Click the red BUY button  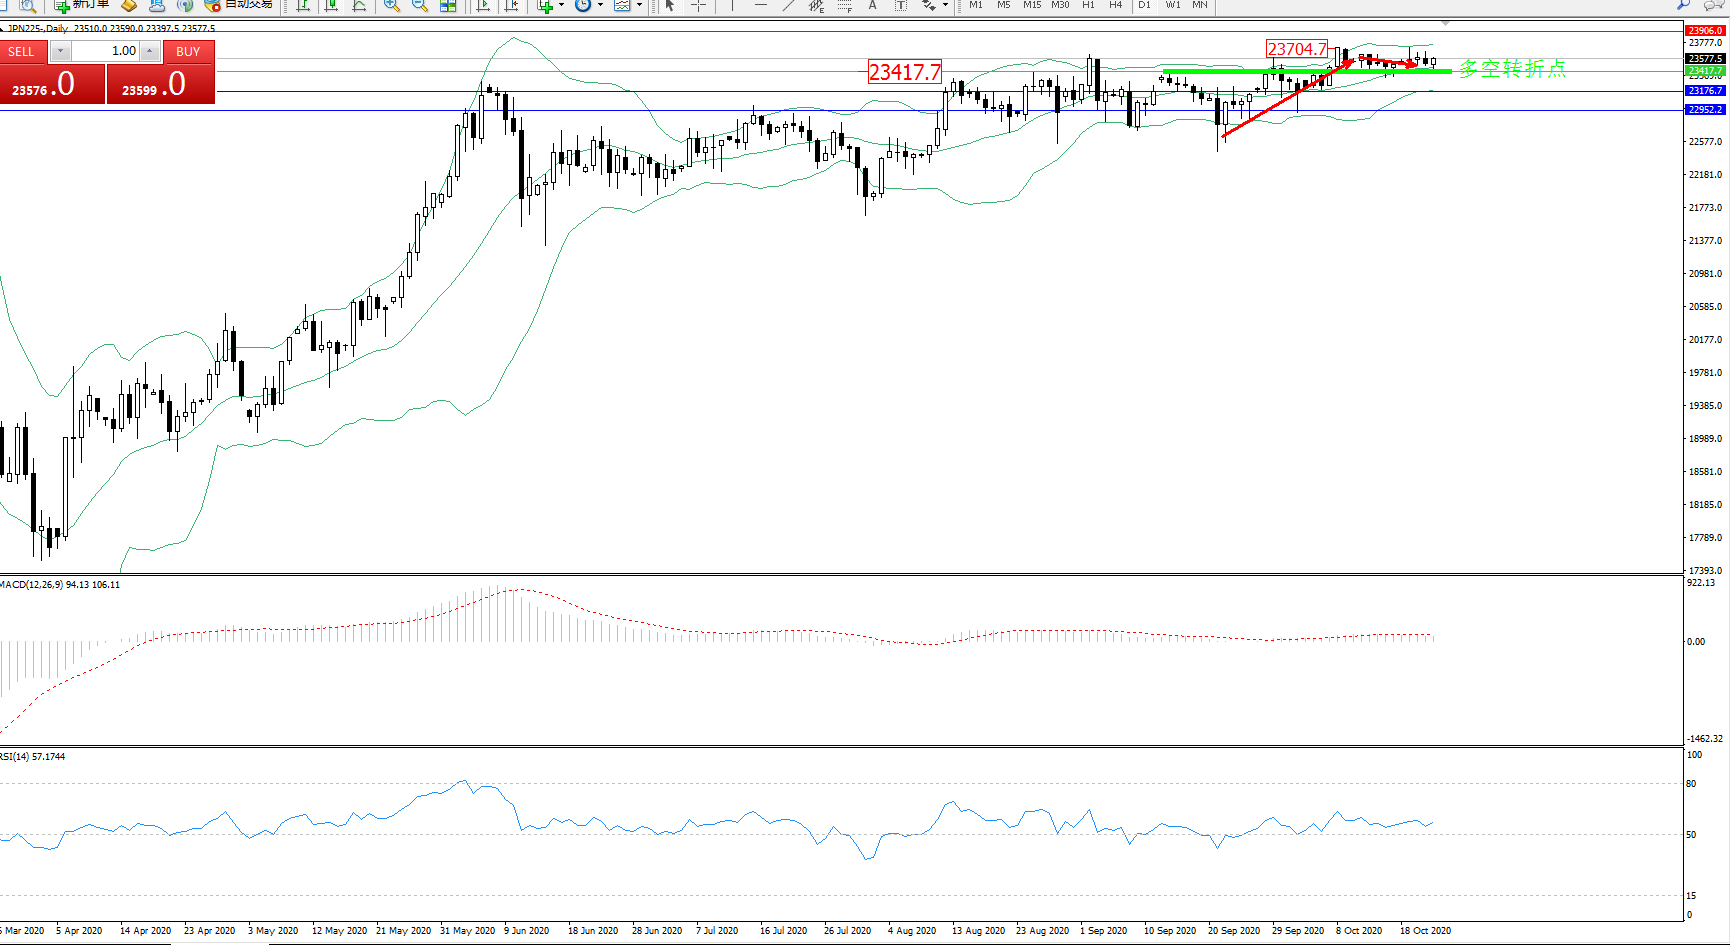click(x=188, y=51)
